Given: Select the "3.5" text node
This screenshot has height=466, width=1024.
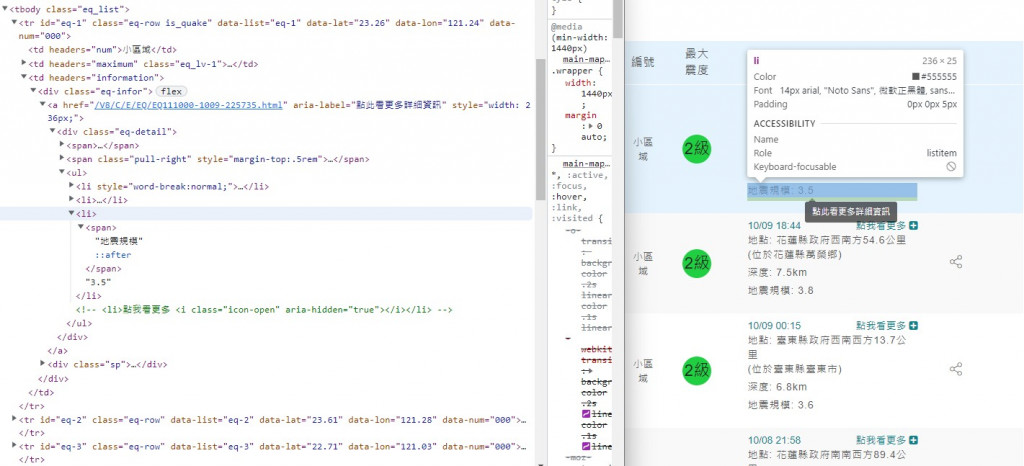Looking at the screenshot, I should pos(99,282).
